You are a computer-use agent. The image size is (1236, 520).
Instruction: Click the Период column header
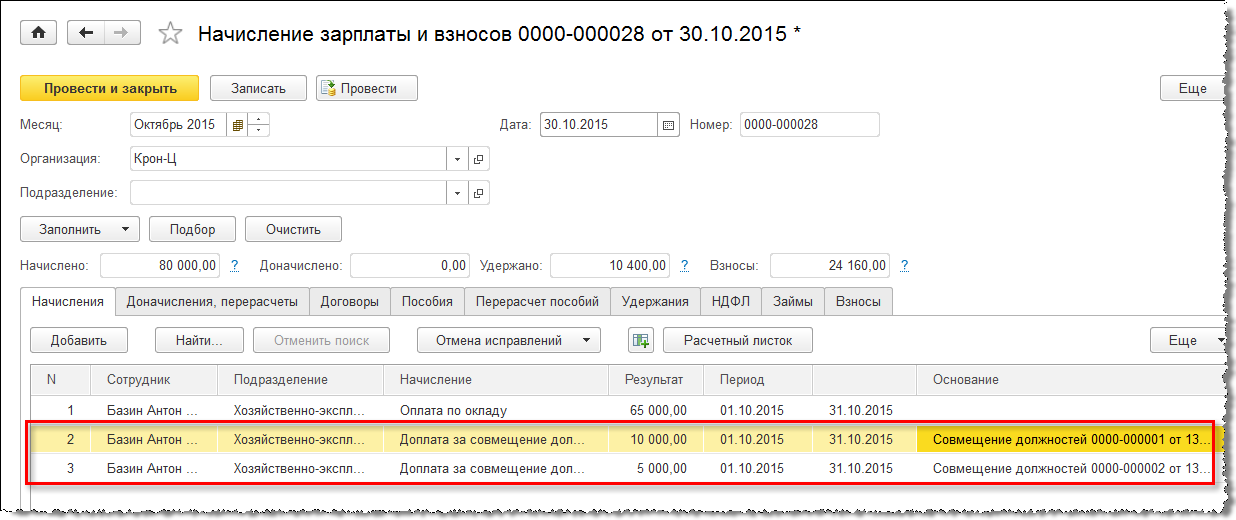[x=758, y=380]
